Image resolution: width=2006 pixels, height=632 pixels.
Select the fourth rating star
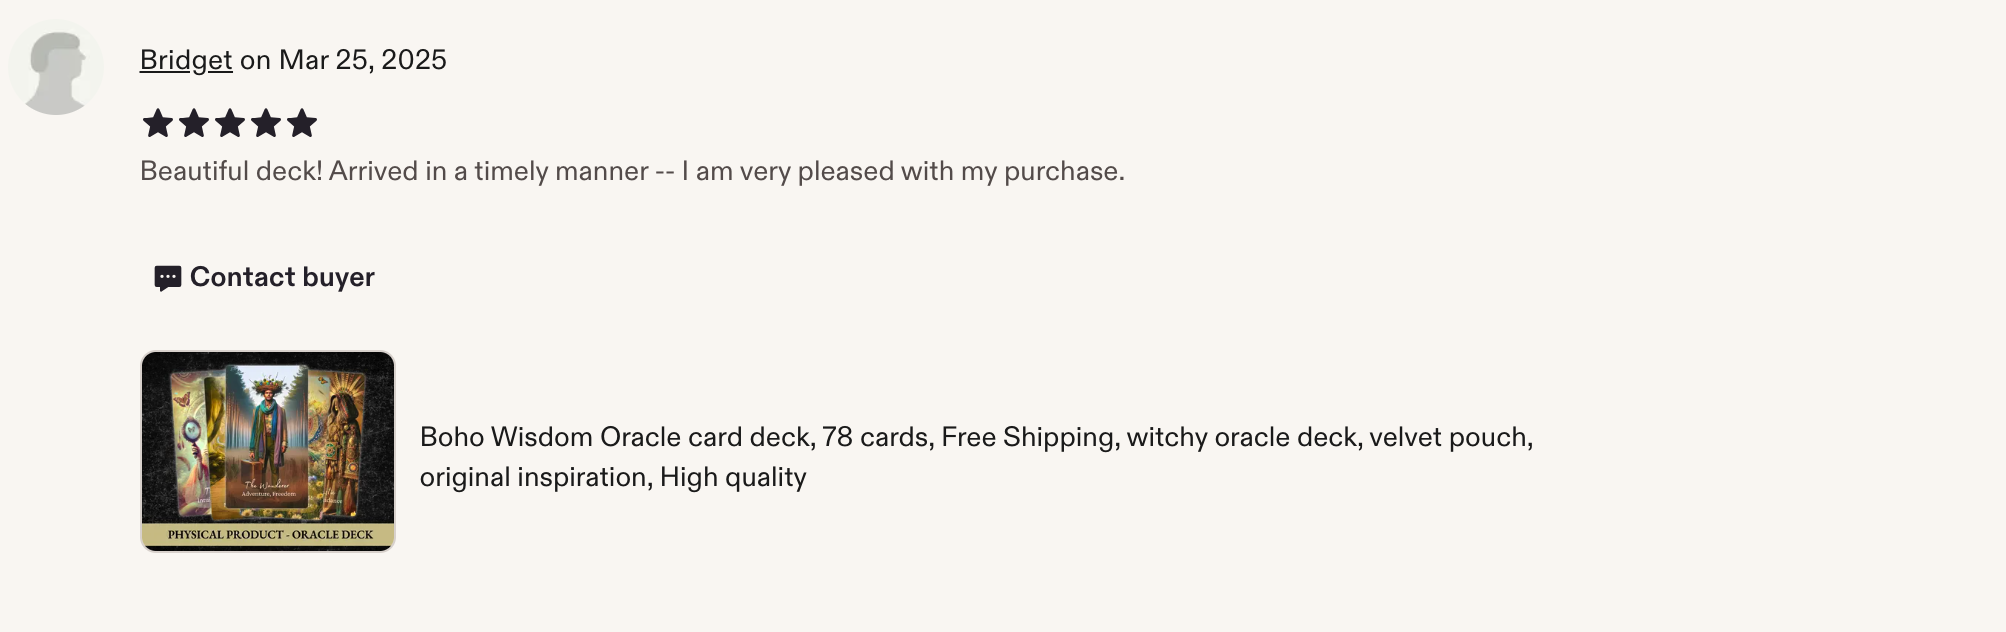[266, 123]
